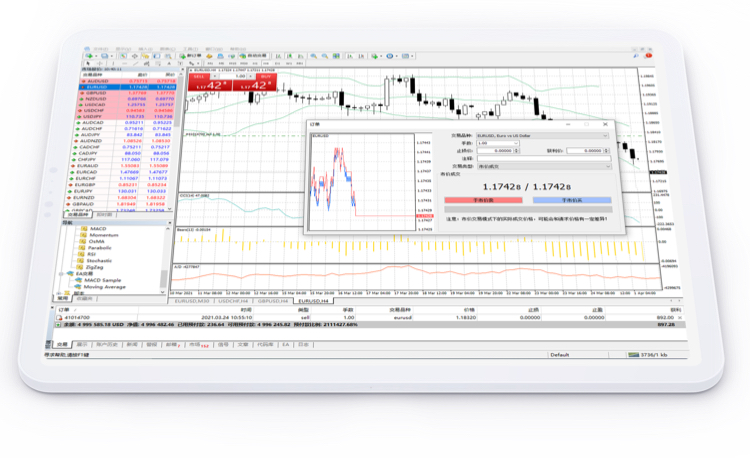Image resolution: width=750 pixels, height=458 pixels.
Task: Toggle the Chart Shift icon
Action: point(361,56)
